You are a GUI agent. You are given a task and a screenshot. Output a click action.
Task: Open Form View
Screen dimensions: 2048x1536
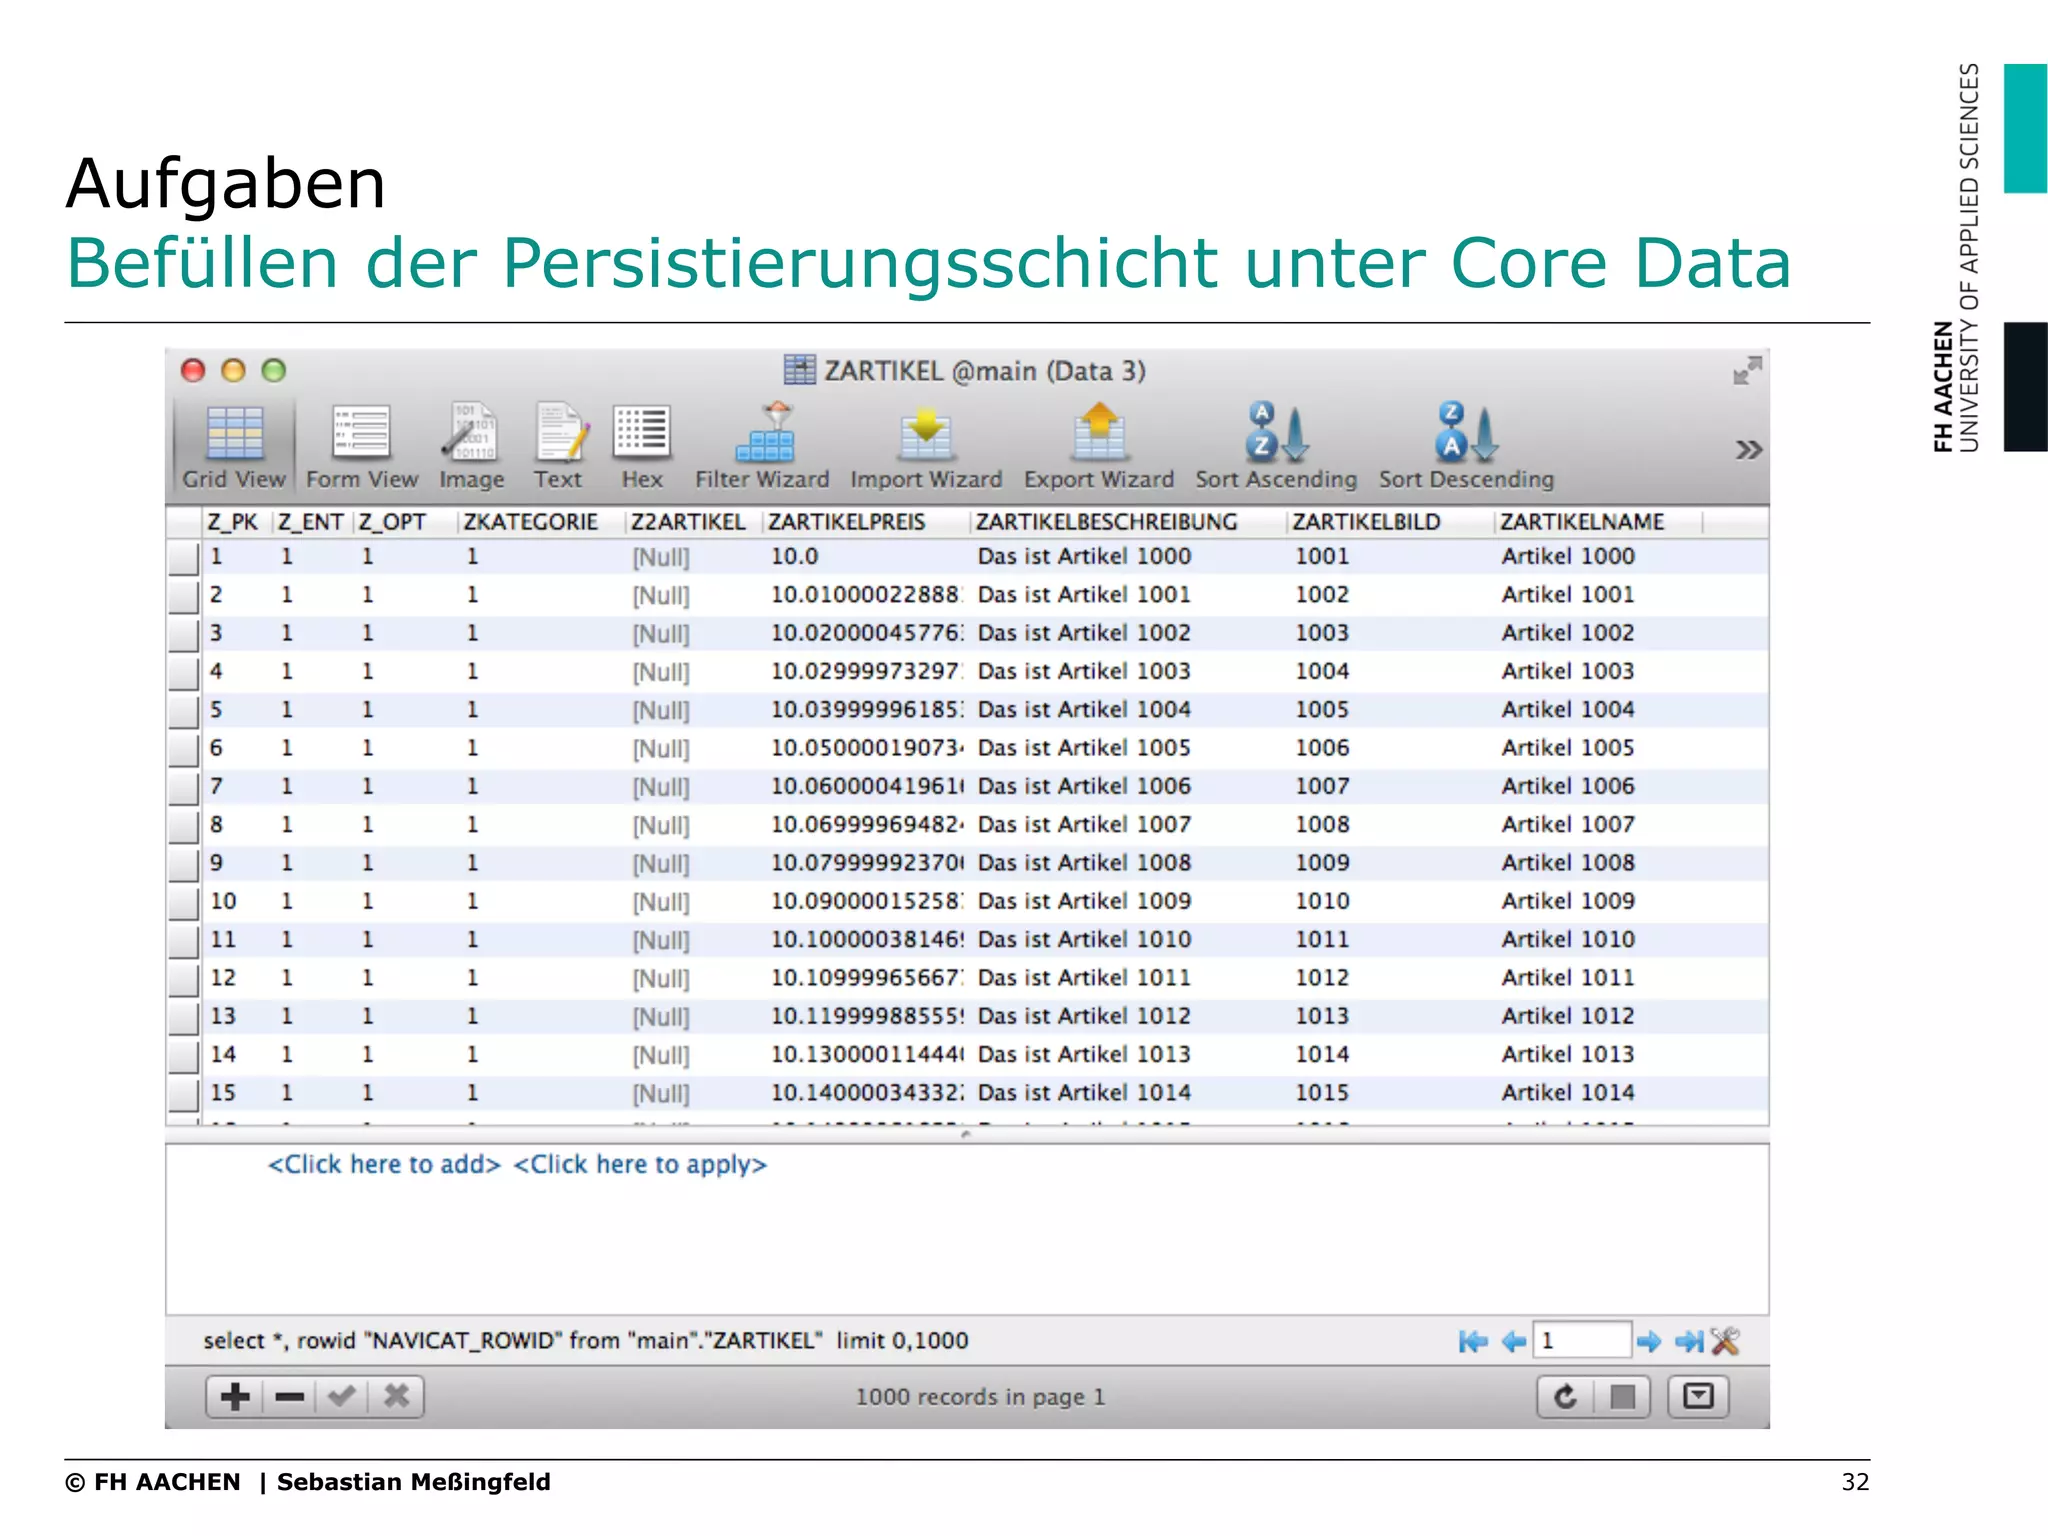[x=362, y=447]
